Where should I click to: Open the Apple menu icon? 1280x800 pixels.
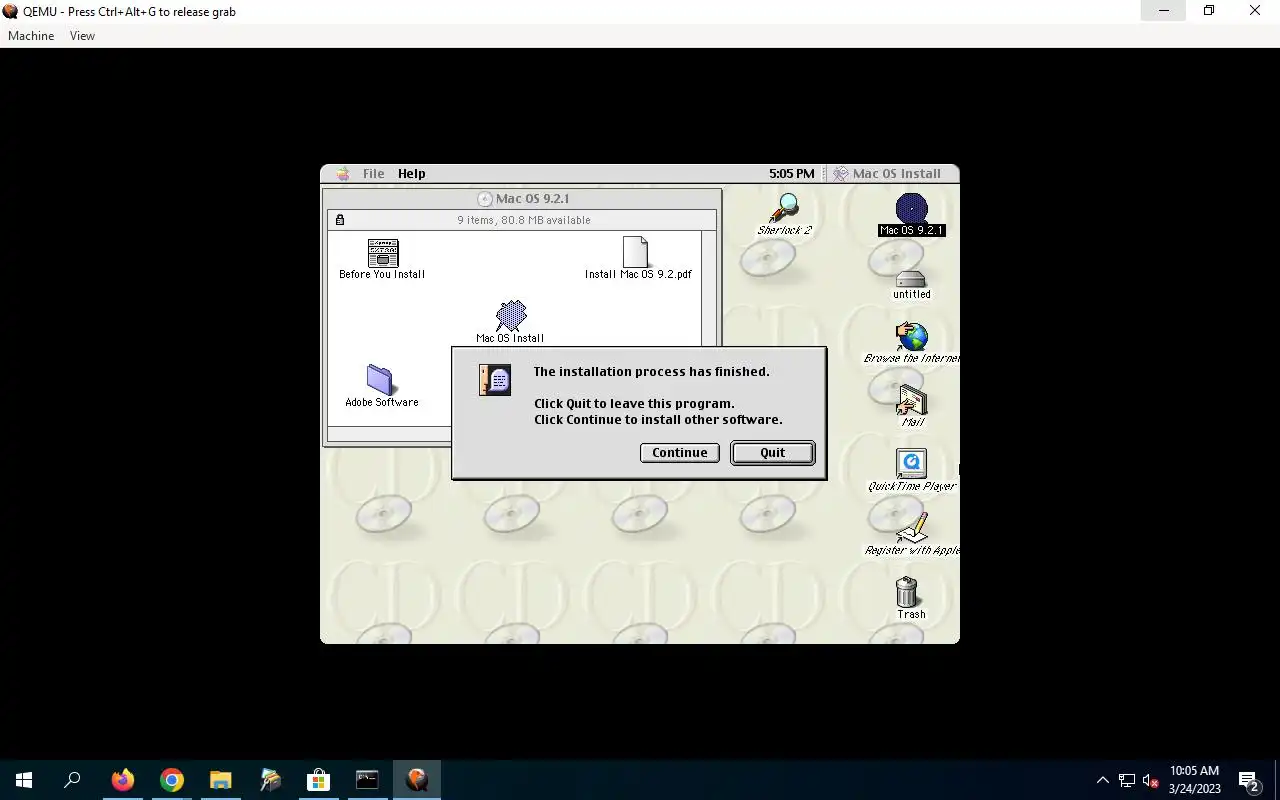pyautogui.click(x=343, y=173)
